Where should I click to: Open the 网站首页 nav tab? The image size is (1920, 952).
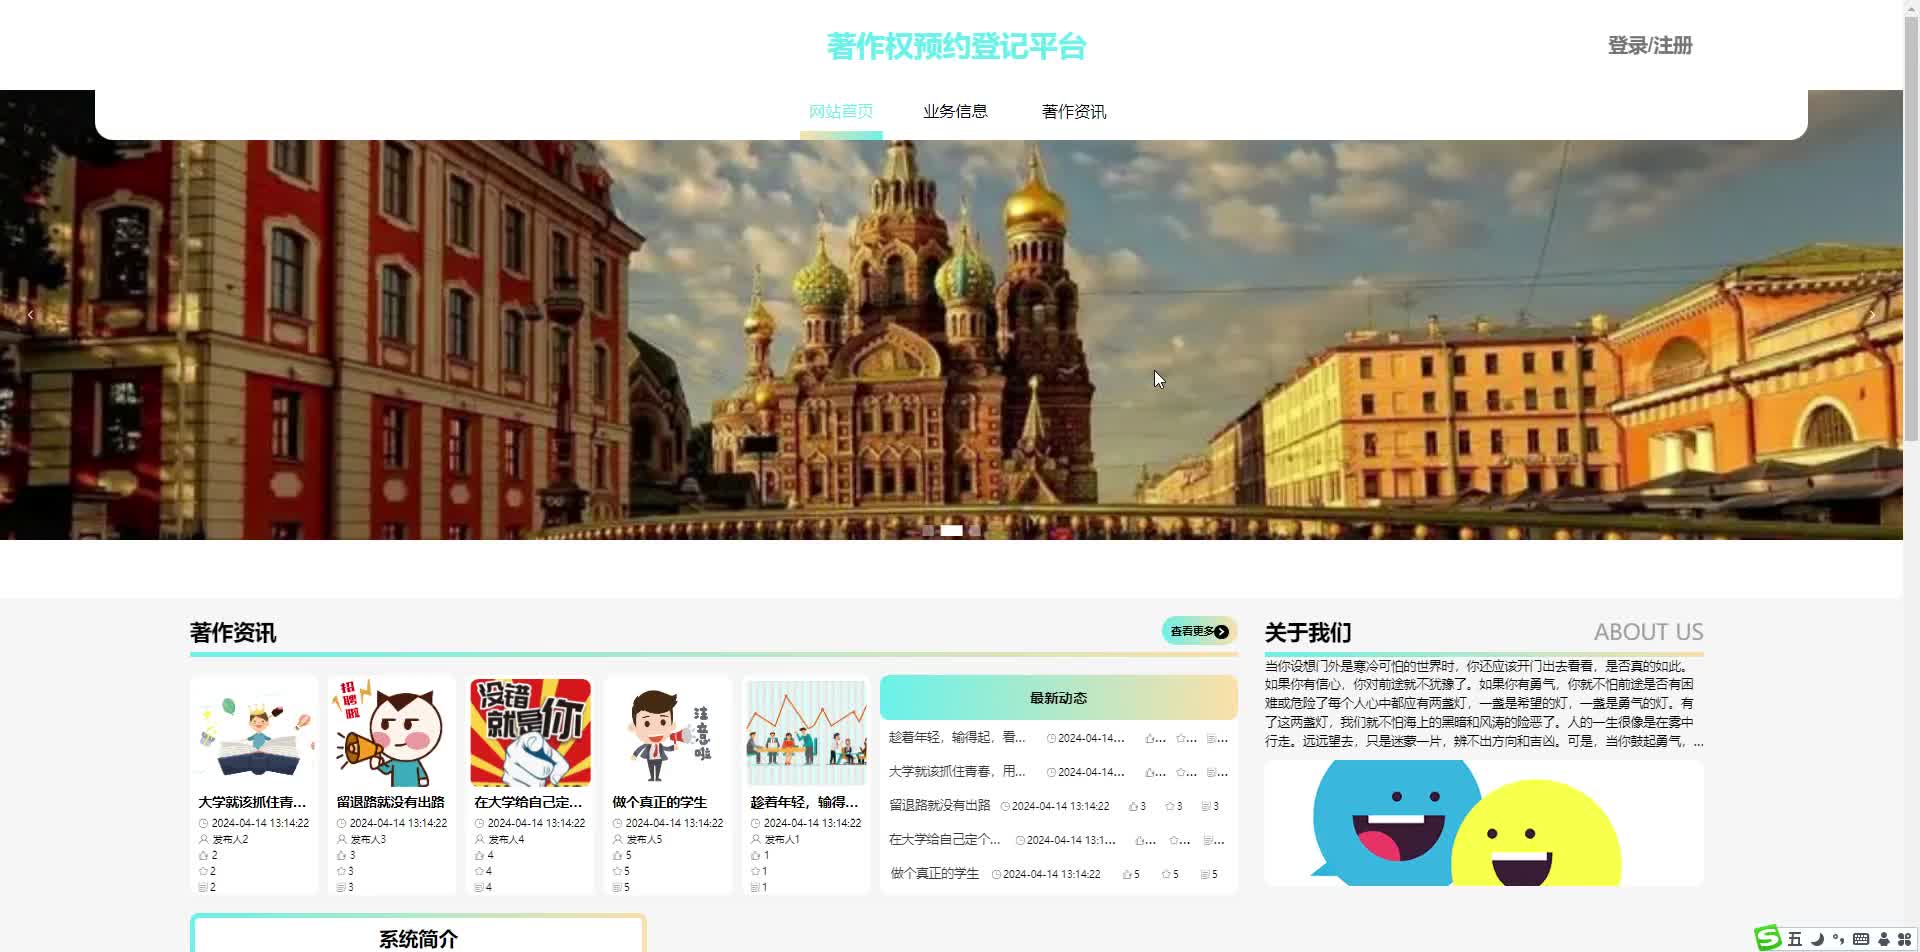[841, 112]
